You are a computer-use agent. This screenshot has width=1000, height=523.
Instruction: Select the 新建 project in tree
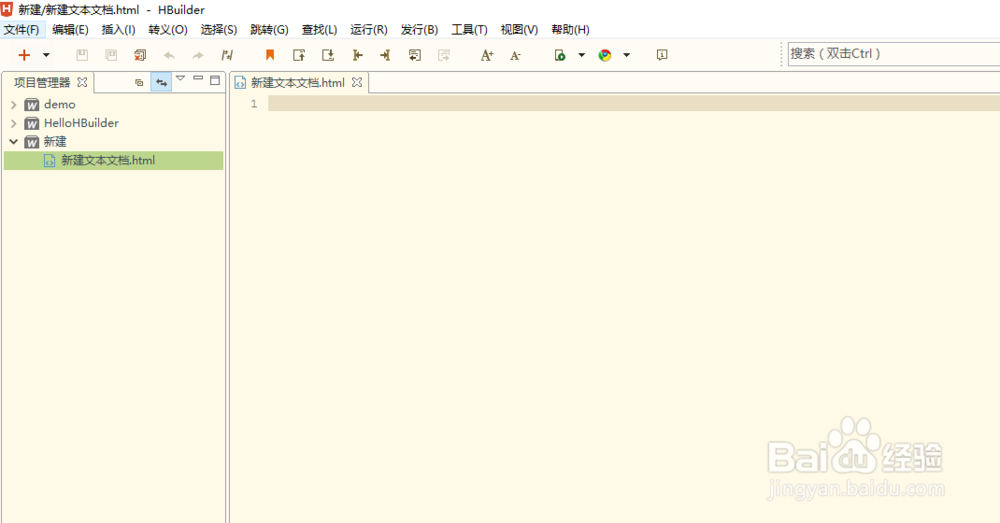[55, 142]
